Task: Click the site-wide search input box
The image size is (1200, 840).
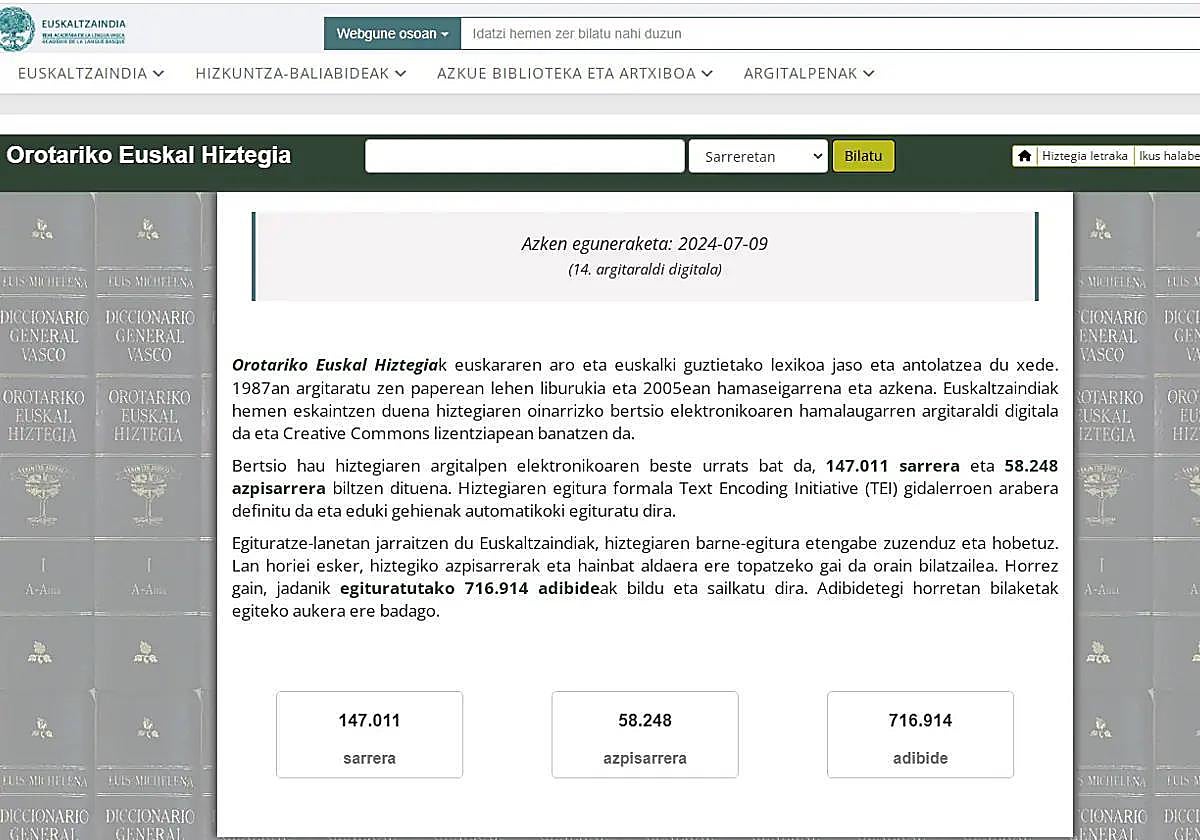Action: pyautogui.click(x=830, y=33)
